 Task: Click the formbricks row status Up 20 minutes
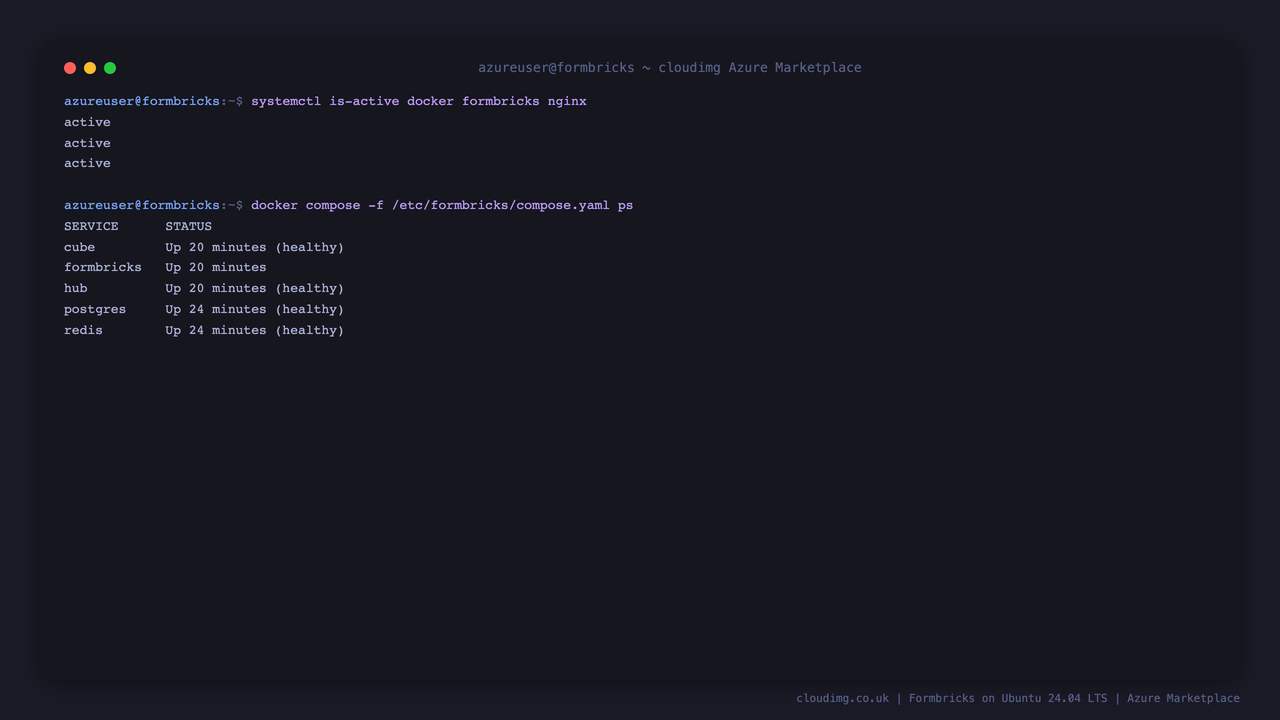tap(216, 267)
